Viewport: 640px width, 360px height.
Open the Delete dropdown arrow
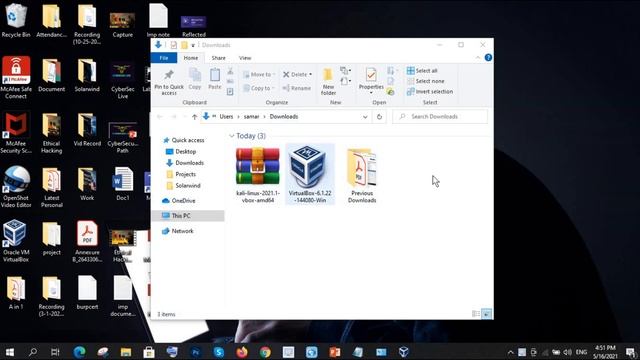[x=311, y=74]
